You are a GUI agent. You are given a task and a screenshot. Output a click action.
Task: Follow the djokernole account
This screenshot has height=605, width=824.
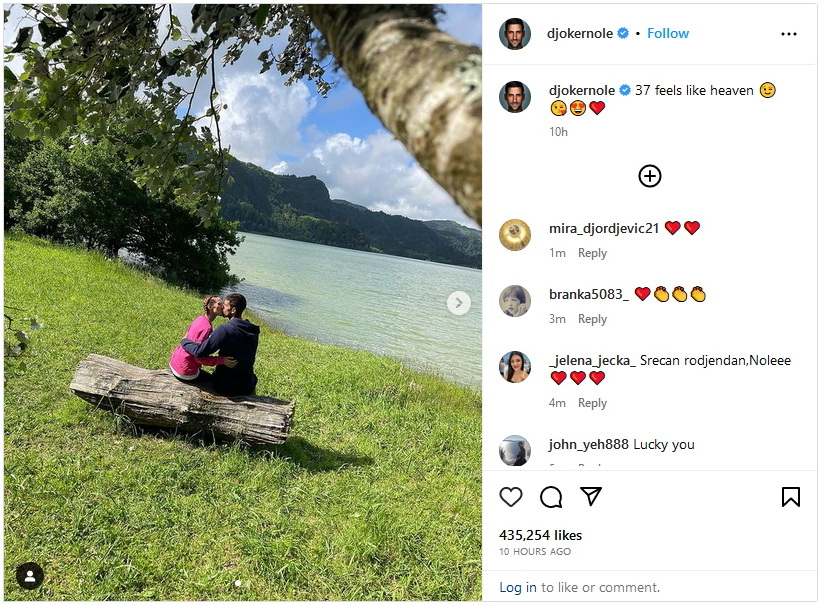click(x=667, y=34)
